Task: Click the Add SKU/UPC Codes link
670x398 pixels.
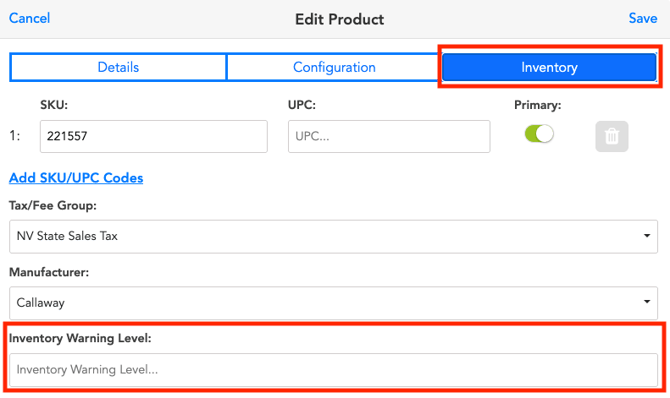Action: (76, 178)
